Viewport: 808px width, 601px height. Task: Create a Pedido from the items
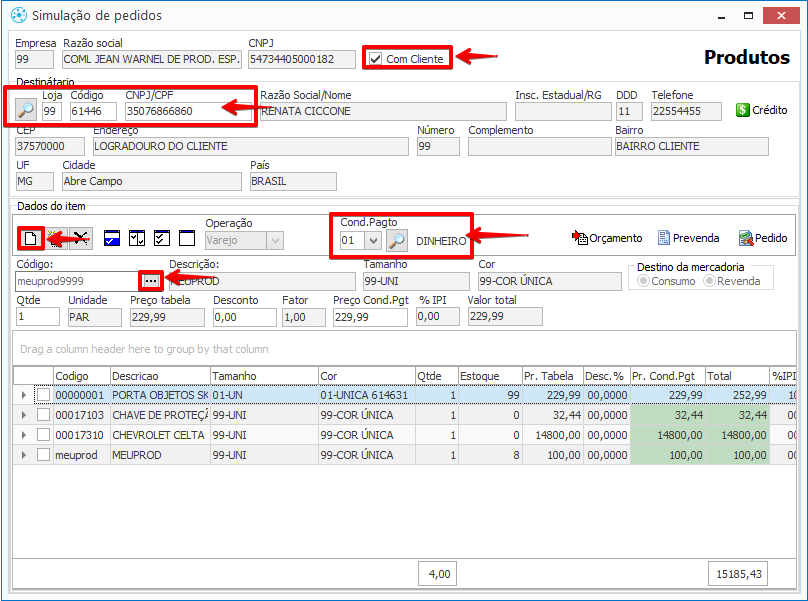point(763,238)
